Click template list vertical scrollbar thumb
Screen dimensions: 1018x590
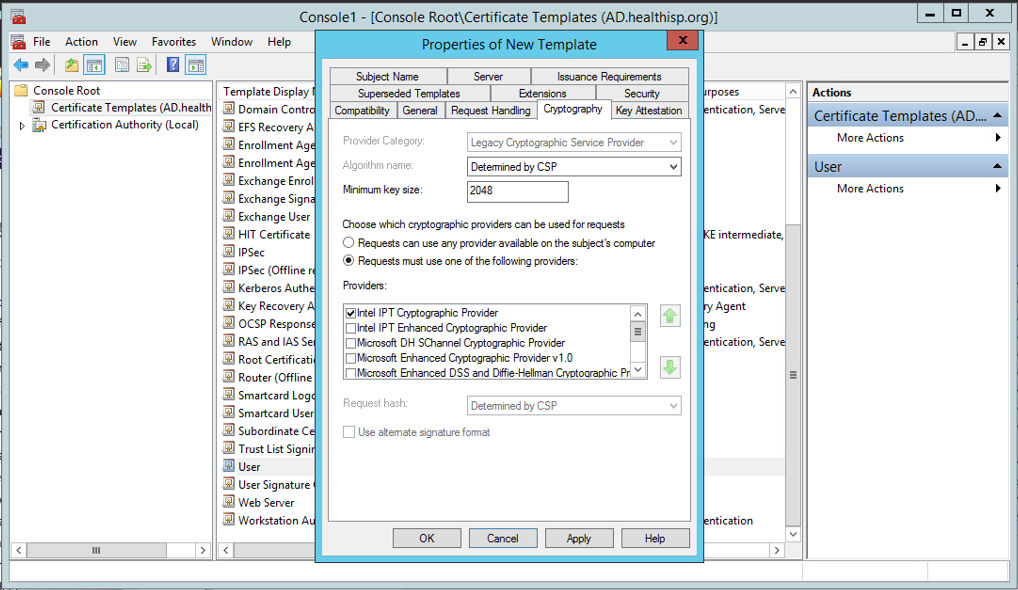[x=793, y=375]
